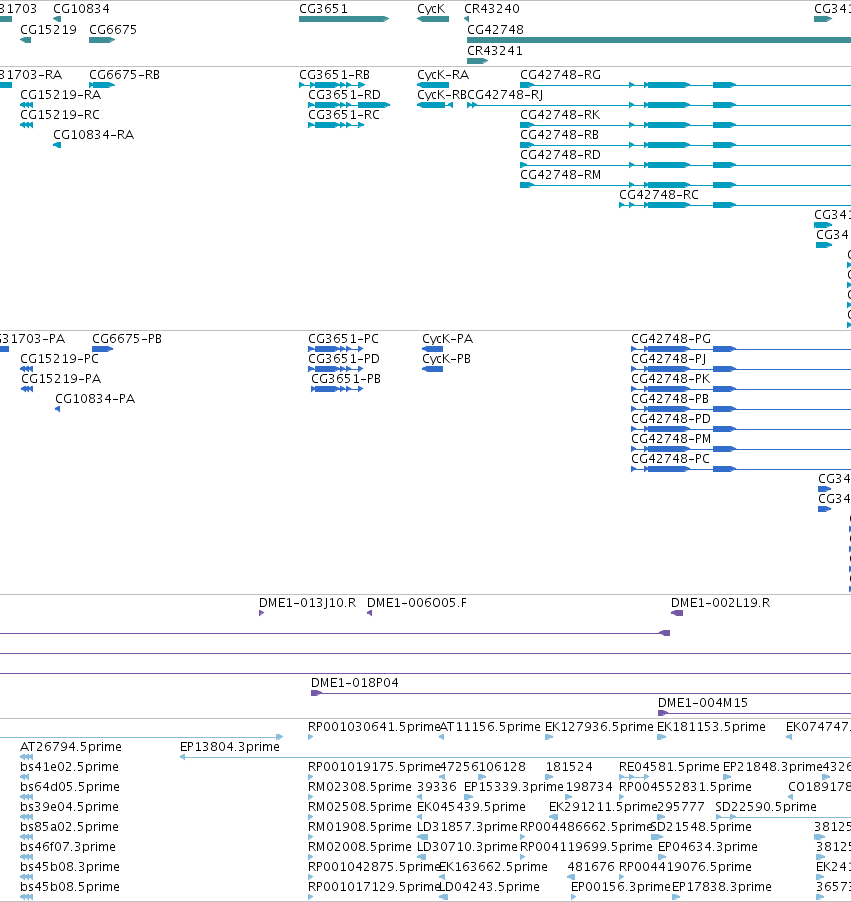Select EST bs85a02.5prime label
Viewport: 851px width, 902px height.
[69, 827]
